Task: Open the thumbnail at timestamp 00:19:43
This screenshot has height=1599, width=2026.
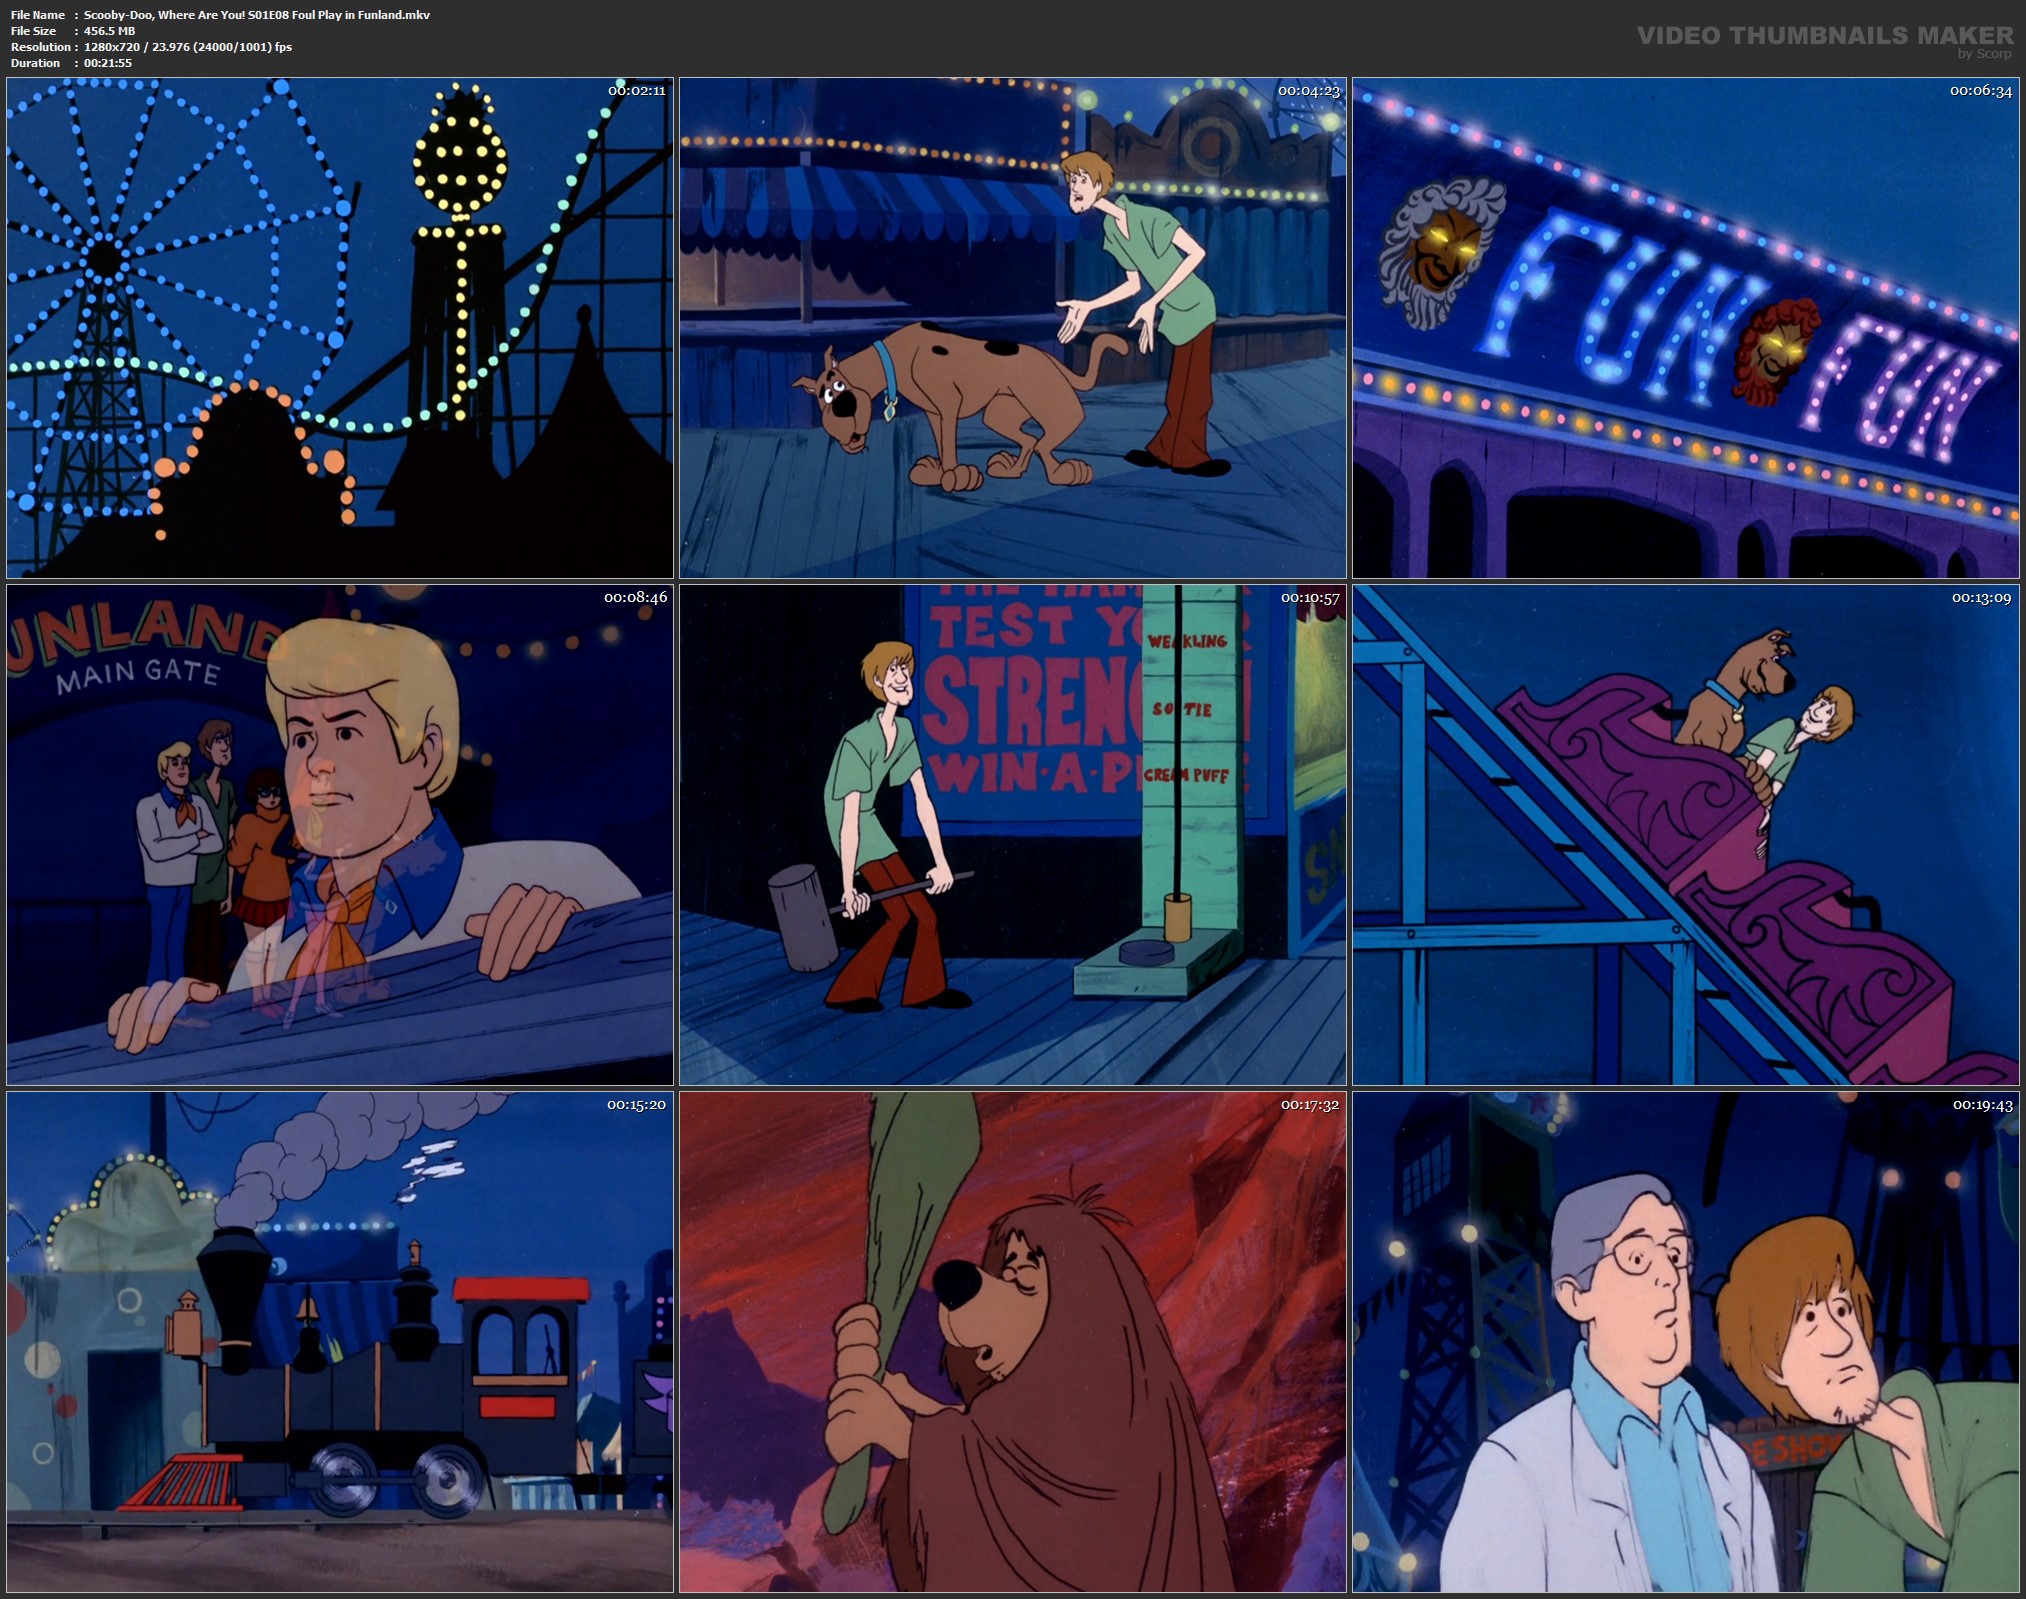Action: (x=1685, y=1342)
